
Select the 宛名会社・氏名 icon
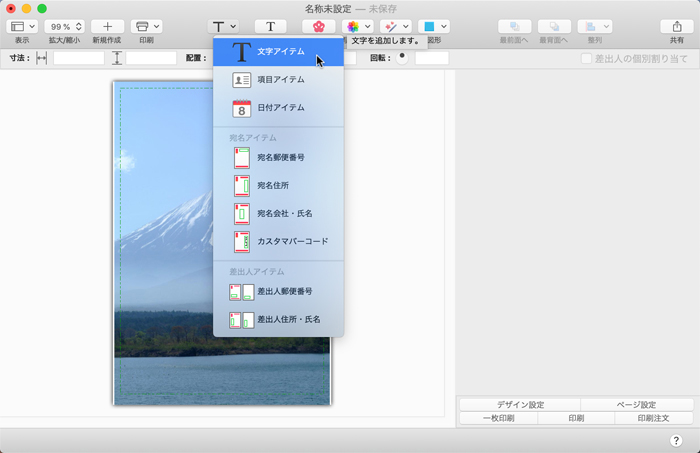tap(241, 213)
